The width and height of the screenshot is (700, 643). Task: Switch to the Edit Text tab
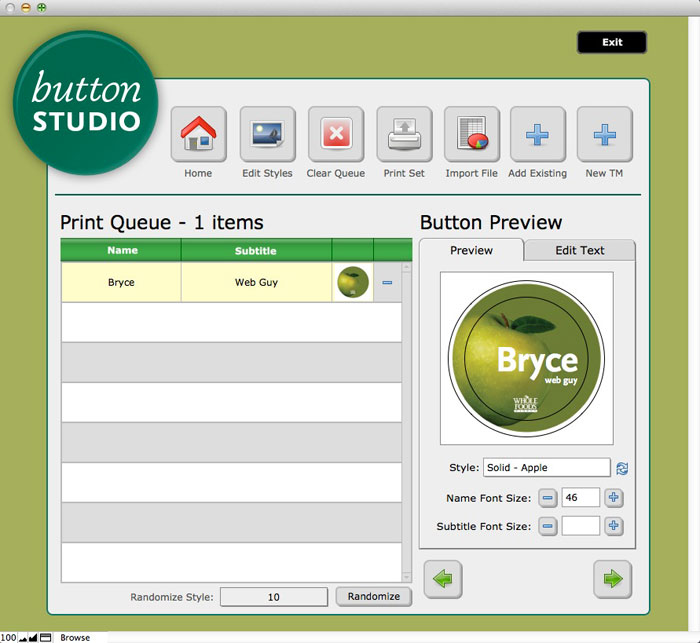(579, 251)
